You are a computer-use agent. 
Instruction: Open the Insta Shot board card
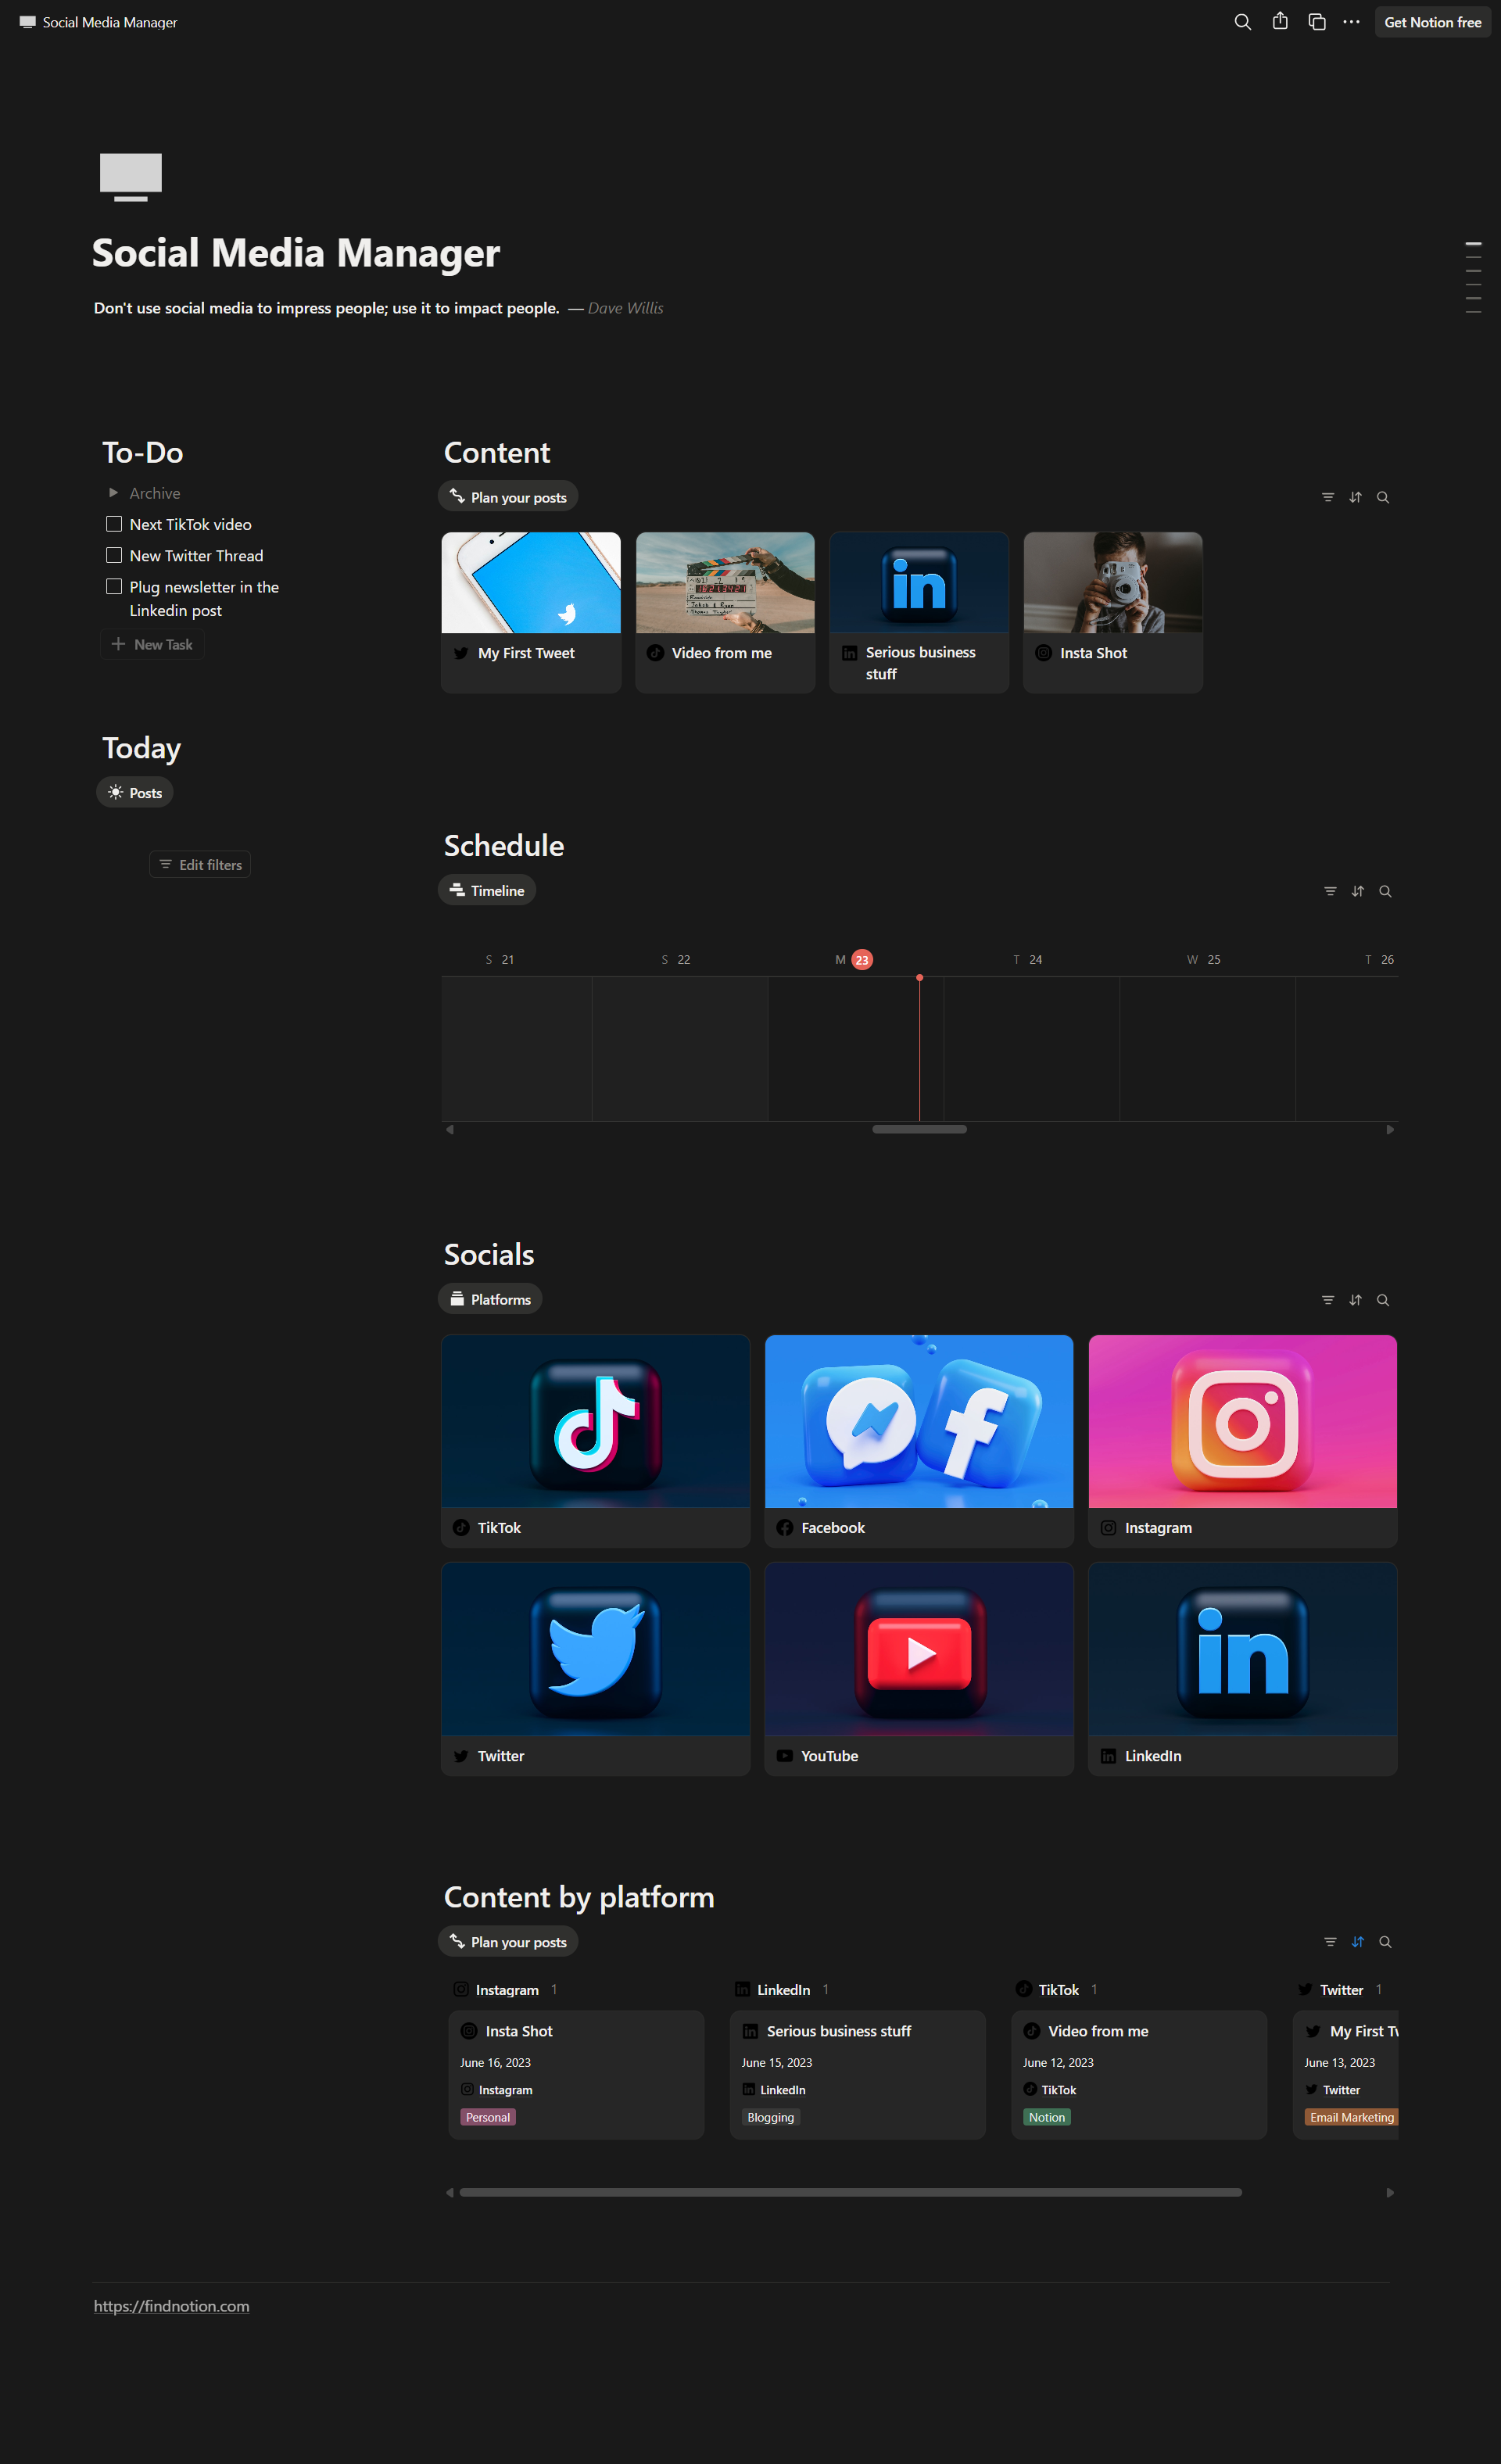pyautogui.click(x=577, y=2074)
